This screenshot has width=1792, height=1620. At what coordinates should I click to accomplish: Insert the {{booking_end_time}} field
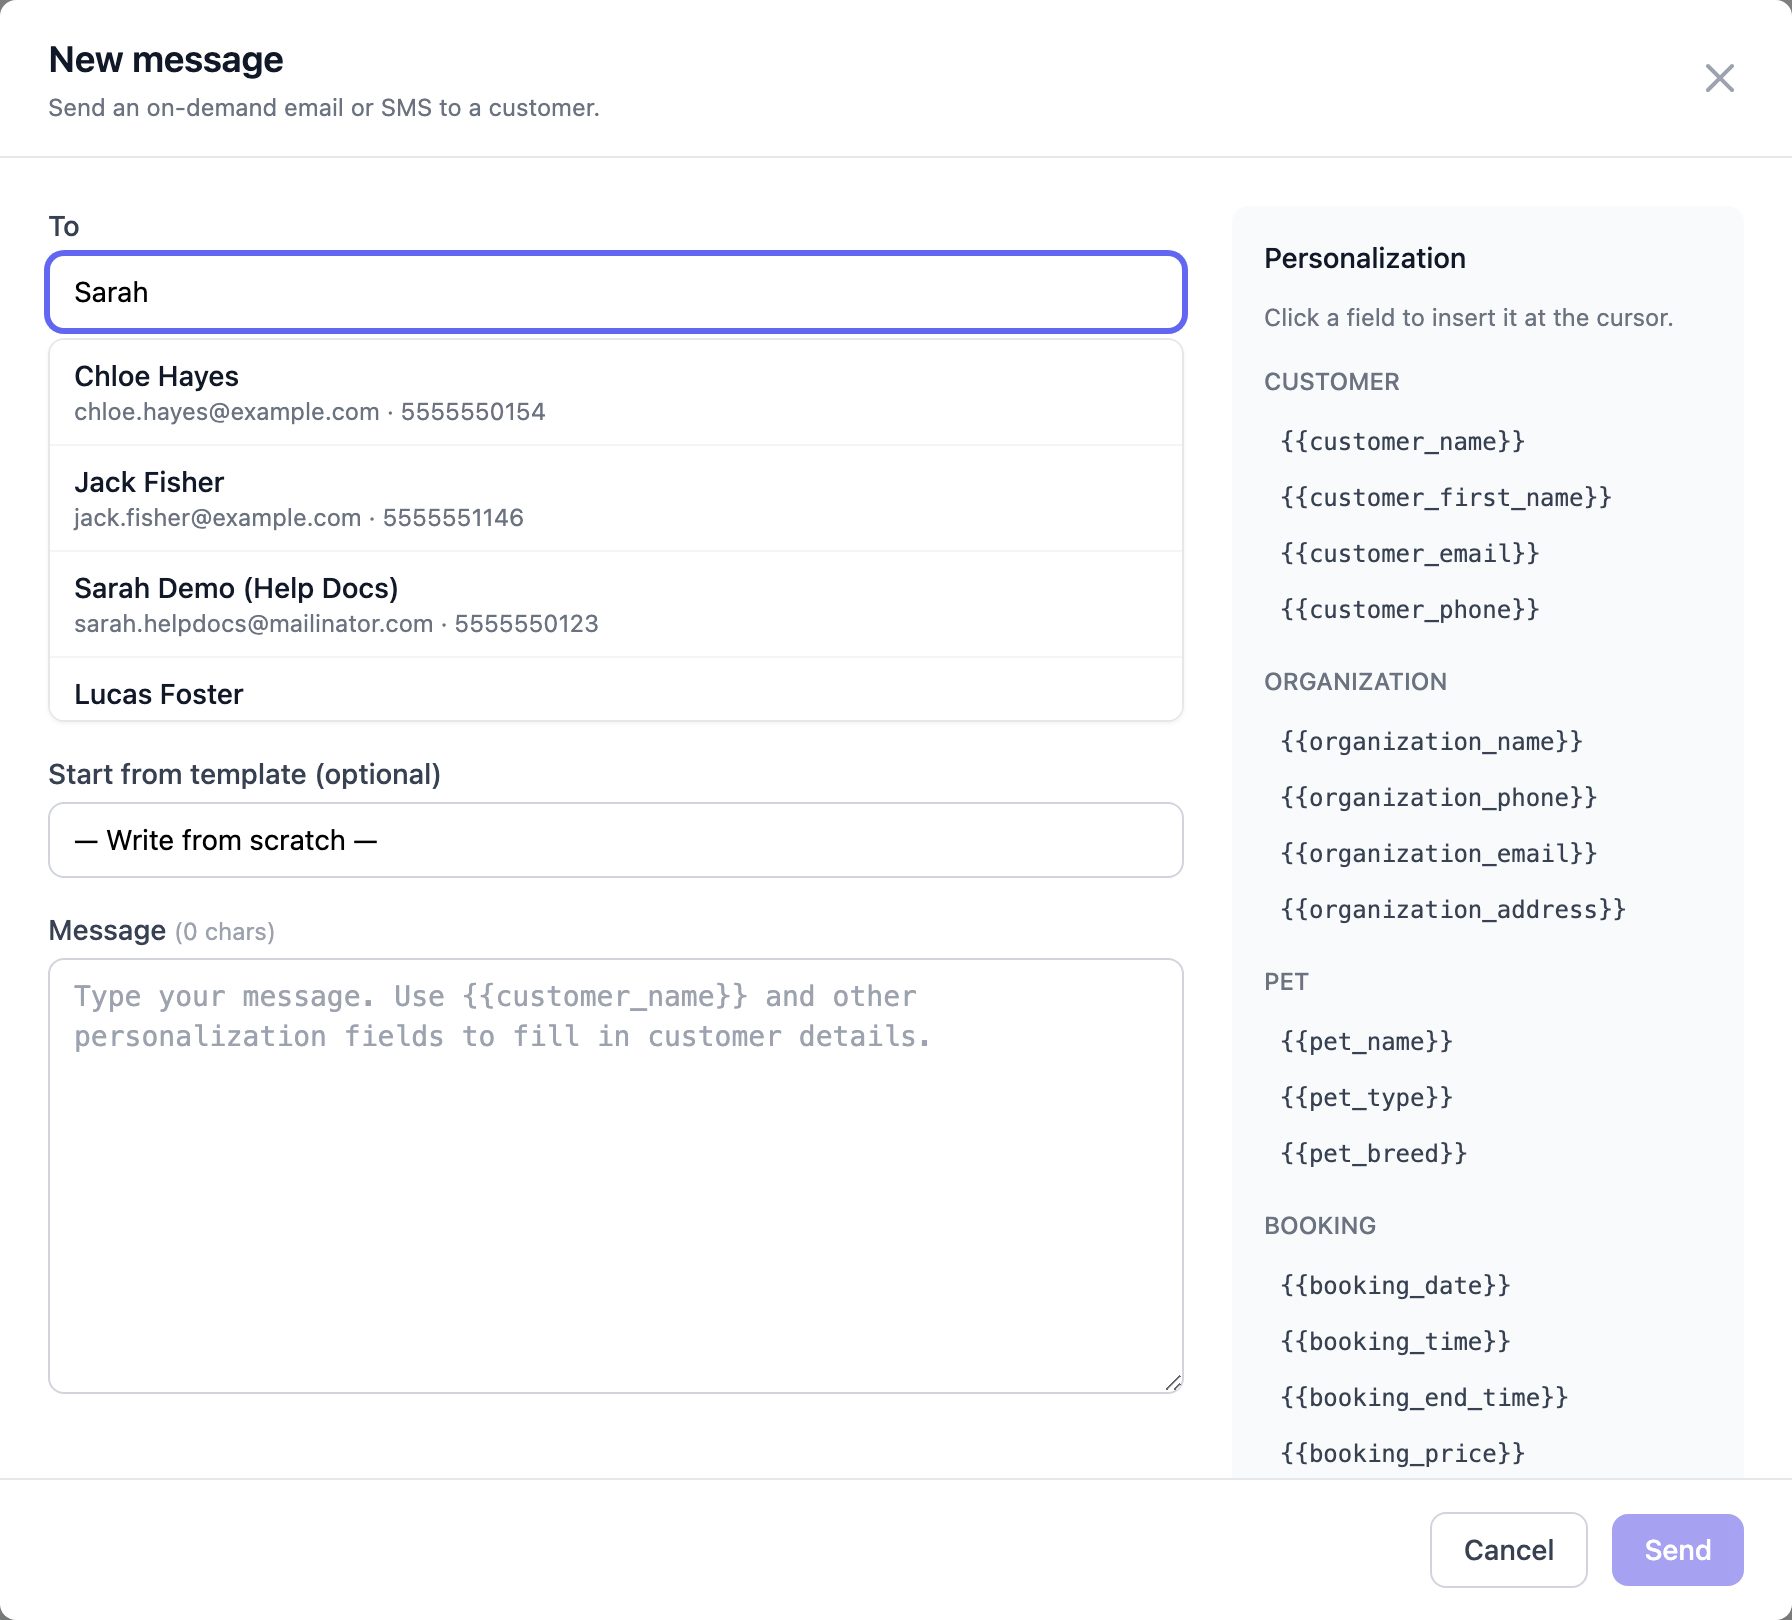click(x=1424, y=1397)
